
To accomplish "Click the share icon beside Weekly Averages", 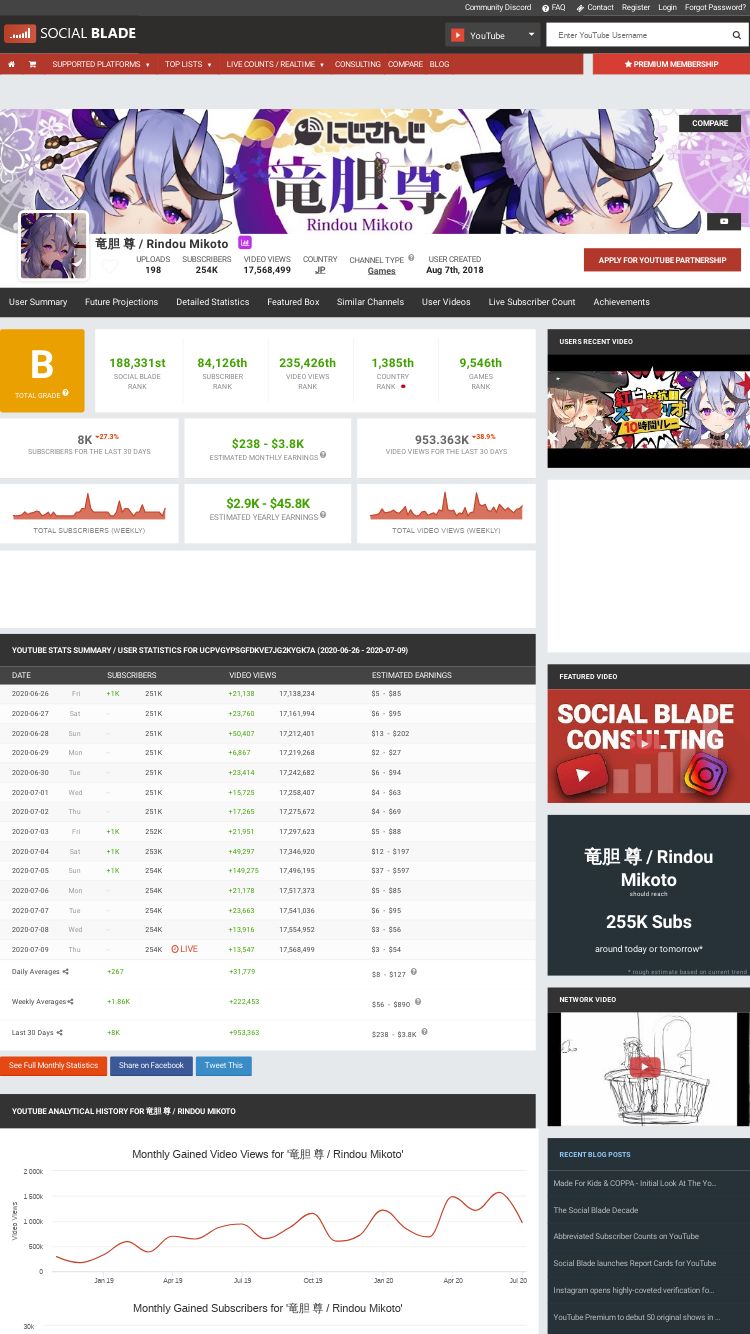I will pyautogui.click(x=70, y=1001).
